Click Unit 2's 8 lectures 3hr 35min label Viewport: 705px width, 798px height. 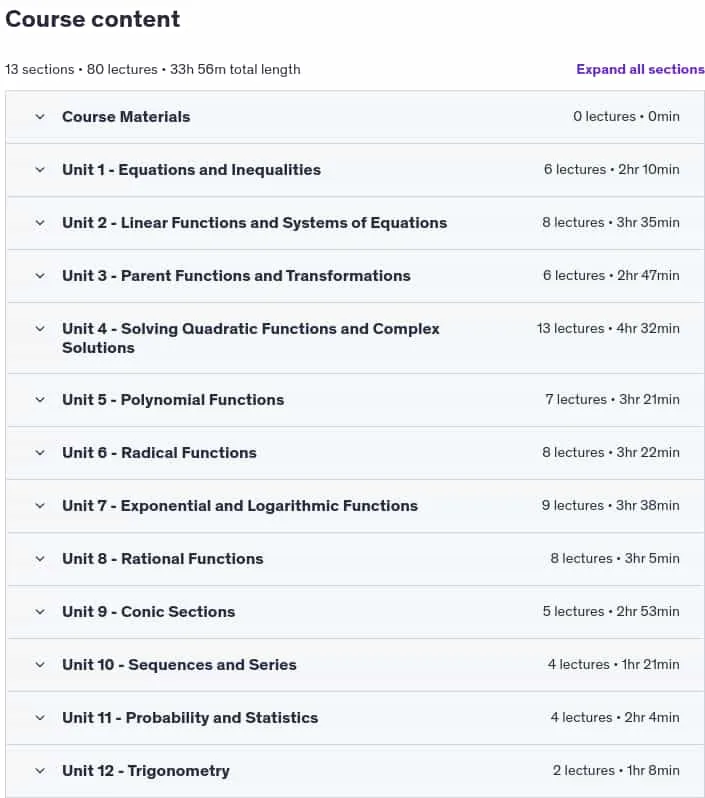610,222
